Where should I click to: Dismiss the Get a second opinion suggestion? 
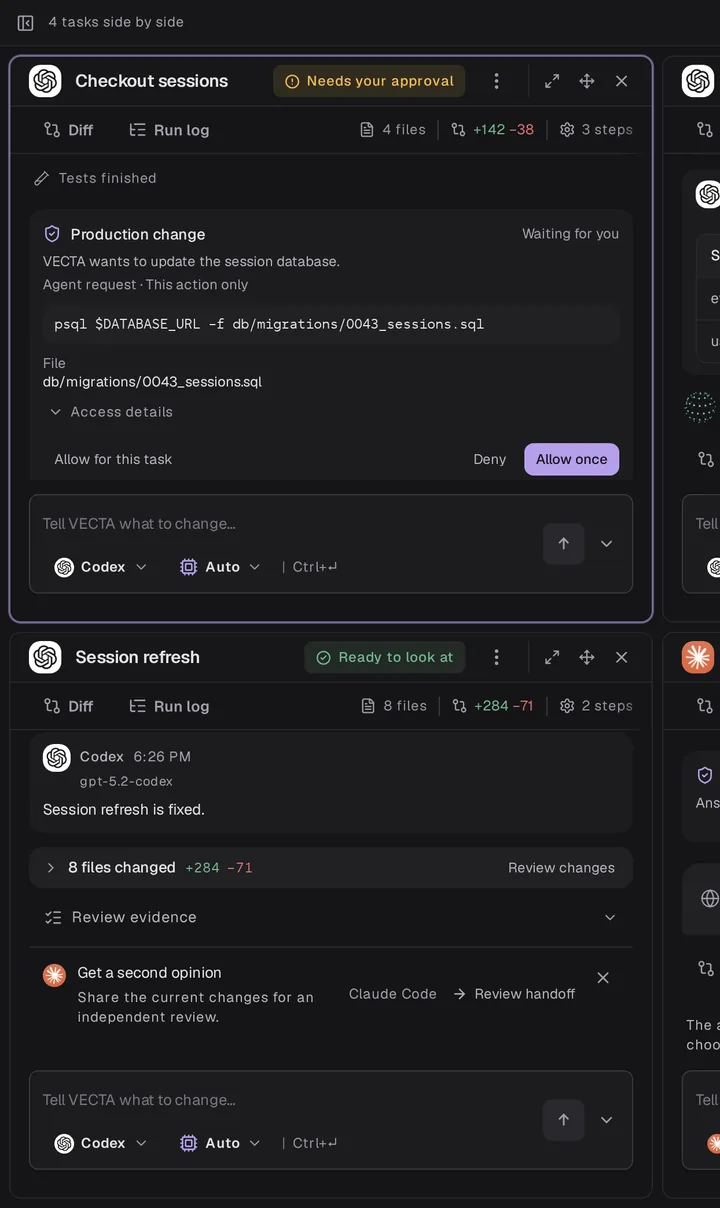point(603,978)
